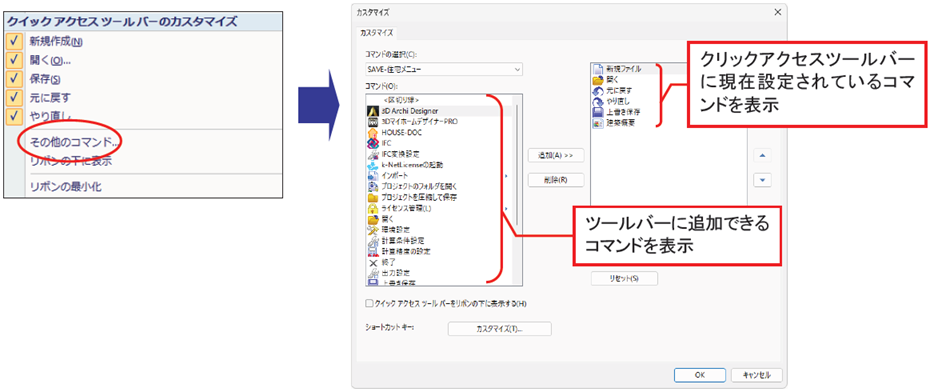Screen dimensions: 930x392
Task: Choose the インポート command icon
Action: tap(373, 176)
